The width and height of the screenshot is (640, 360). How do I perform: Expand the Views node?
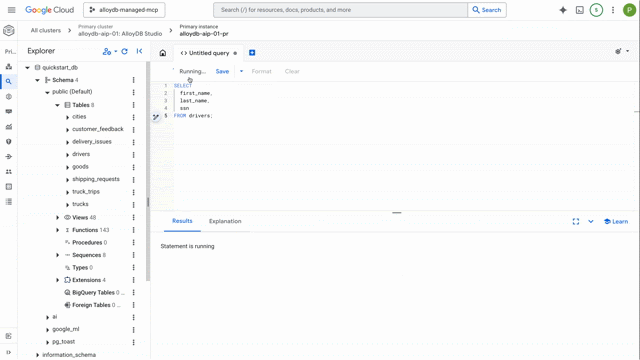[x=57, y=218]
